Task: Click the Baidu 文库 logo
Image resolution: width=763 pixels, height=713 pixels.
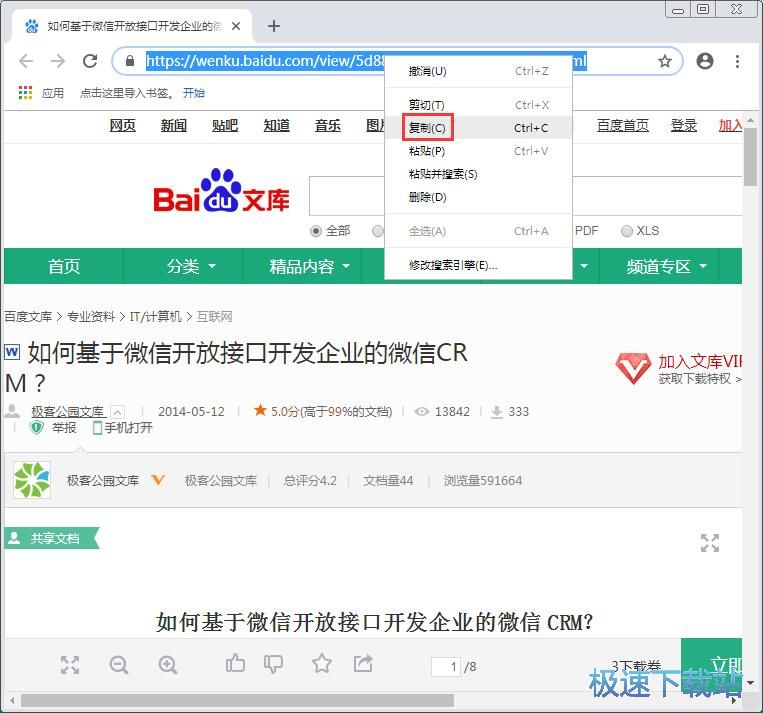Action: point(221,191)
